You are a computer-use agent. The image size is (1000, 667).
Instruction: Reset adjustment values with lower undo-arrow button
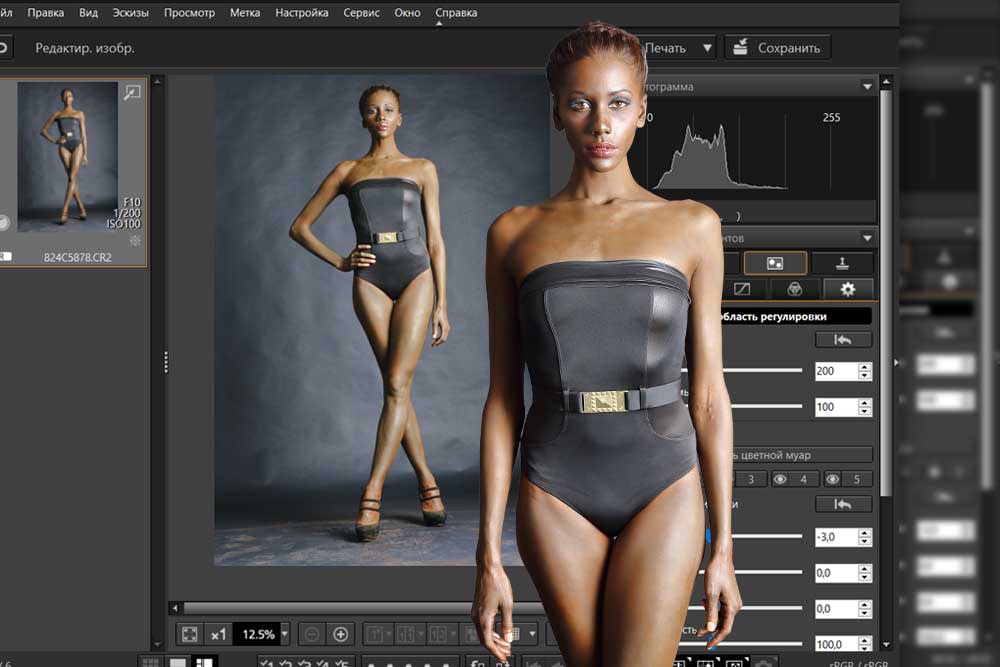coord(843,504)
